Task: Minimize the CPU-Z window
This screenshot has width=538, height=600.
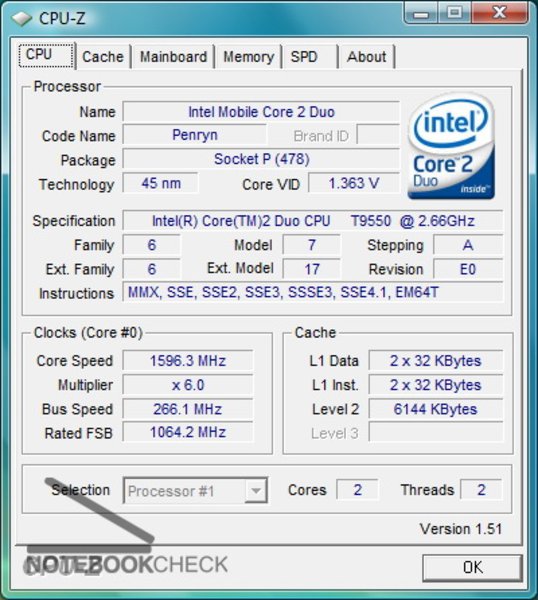Action: pos(421,13)
